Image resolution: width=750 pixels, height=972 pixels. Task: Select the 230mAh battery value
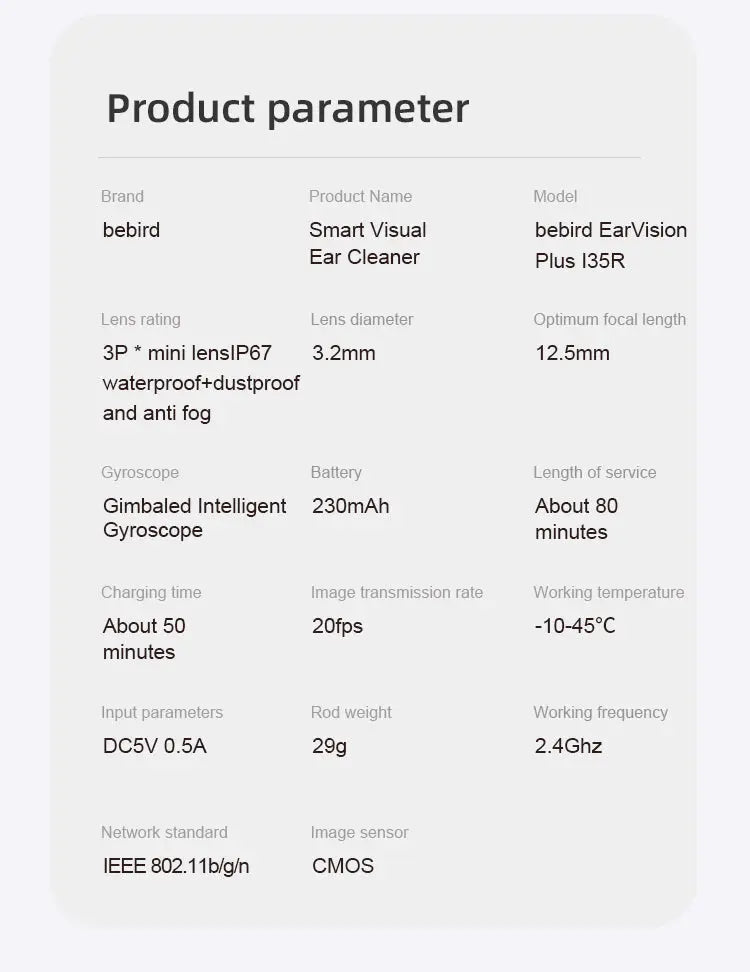[351, 506]
